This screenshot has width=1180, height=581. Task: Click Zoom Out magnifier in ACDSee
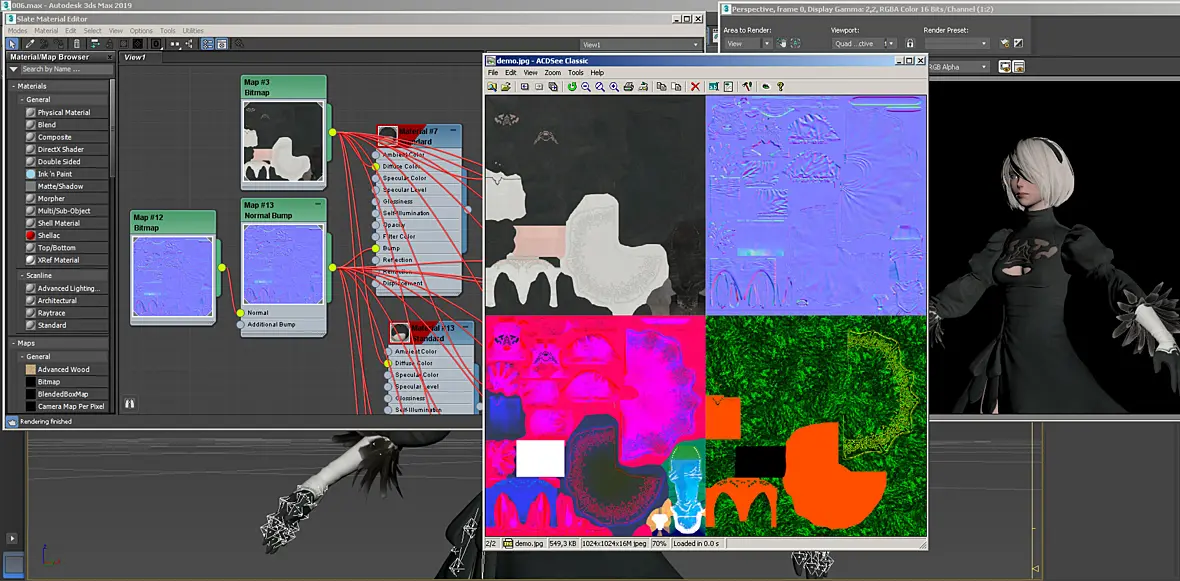pos(586,87)
